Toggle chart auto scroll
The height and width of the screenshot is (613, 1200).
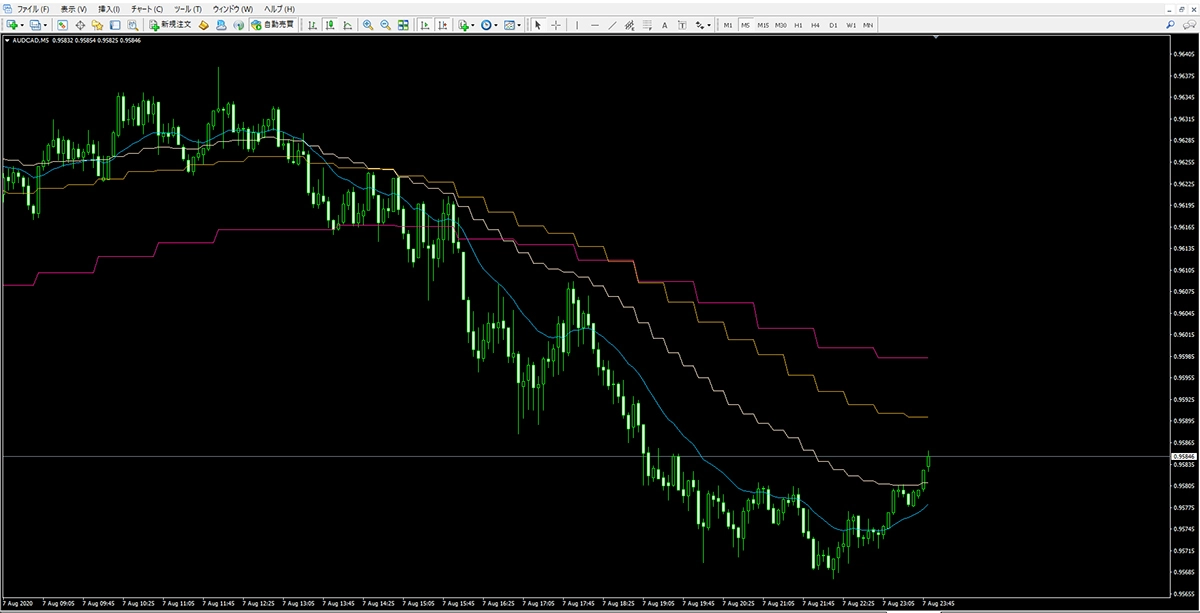425,24
